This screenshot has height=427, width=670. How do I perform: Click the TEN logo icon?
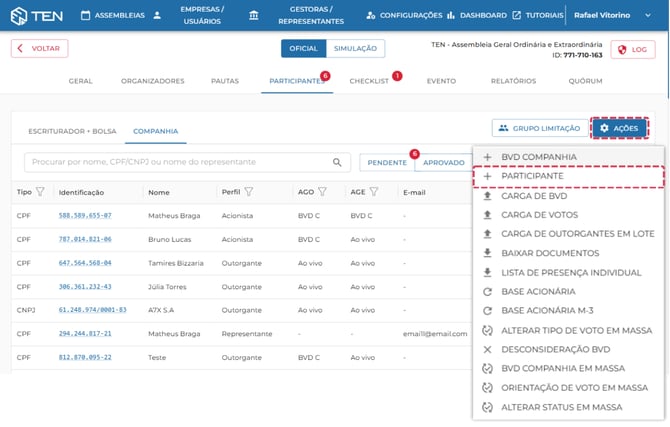pyautogui.click(x=19, y=15)
